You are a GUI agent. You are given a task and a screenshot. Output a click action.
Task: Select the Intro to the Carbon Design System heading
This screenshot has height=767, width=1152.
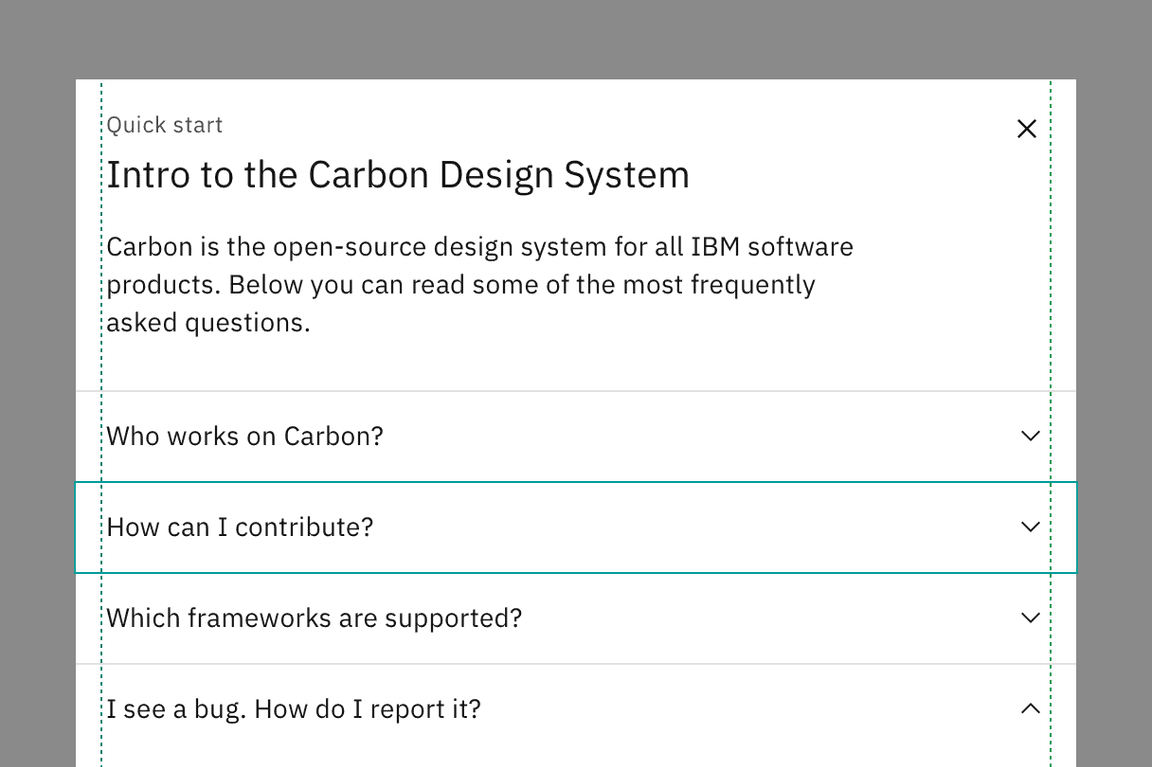tap(398, 175)
